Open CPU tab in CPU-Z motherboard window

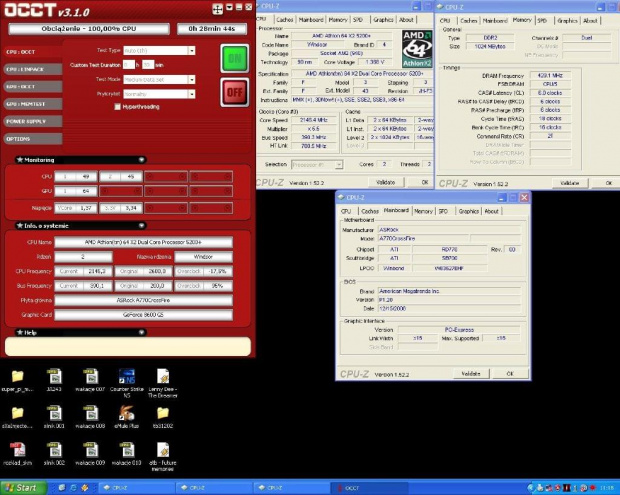[346, 211]
